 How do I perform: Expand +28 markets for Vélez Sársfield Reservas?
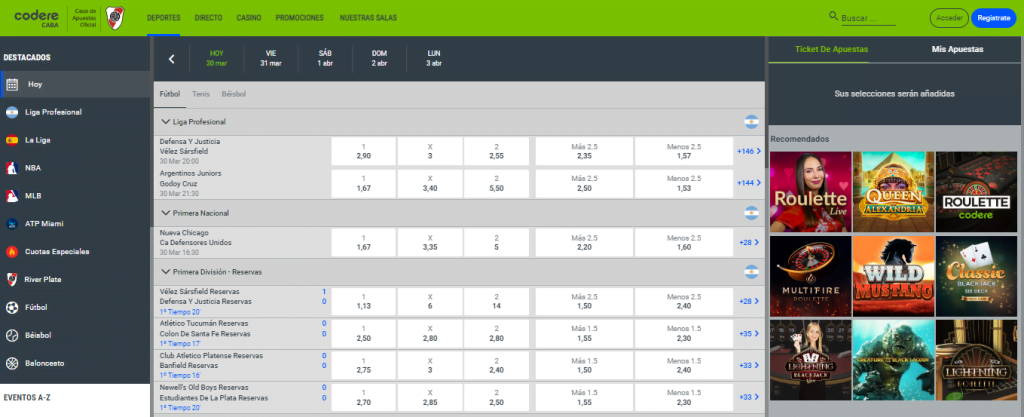coord(748,301)
